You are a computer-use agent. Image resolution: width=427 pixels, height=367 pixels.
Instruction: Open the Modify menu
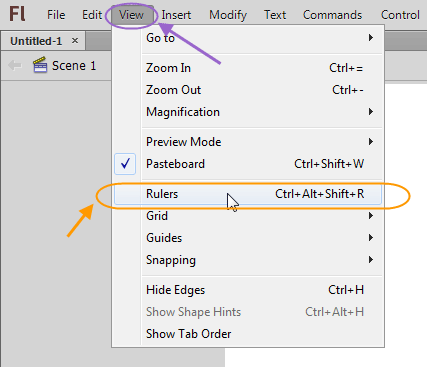coord(228,15)
